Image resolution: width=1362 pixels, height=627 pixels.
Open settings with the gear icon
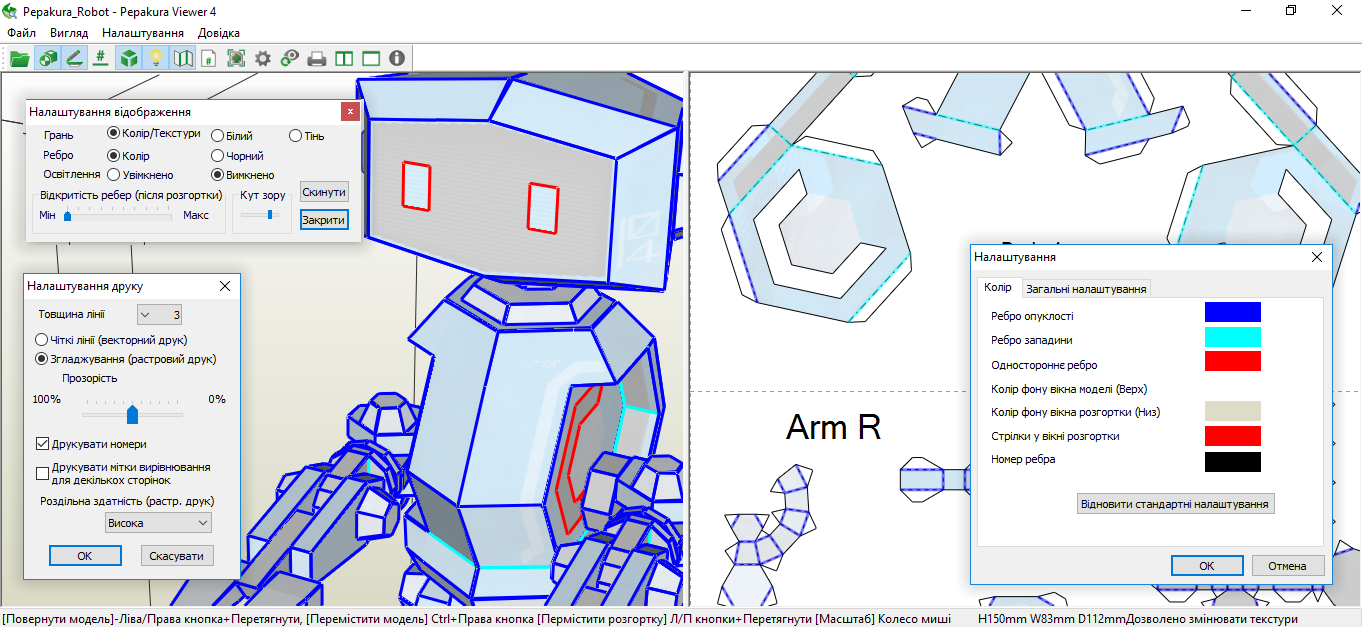tap(263, 59)
